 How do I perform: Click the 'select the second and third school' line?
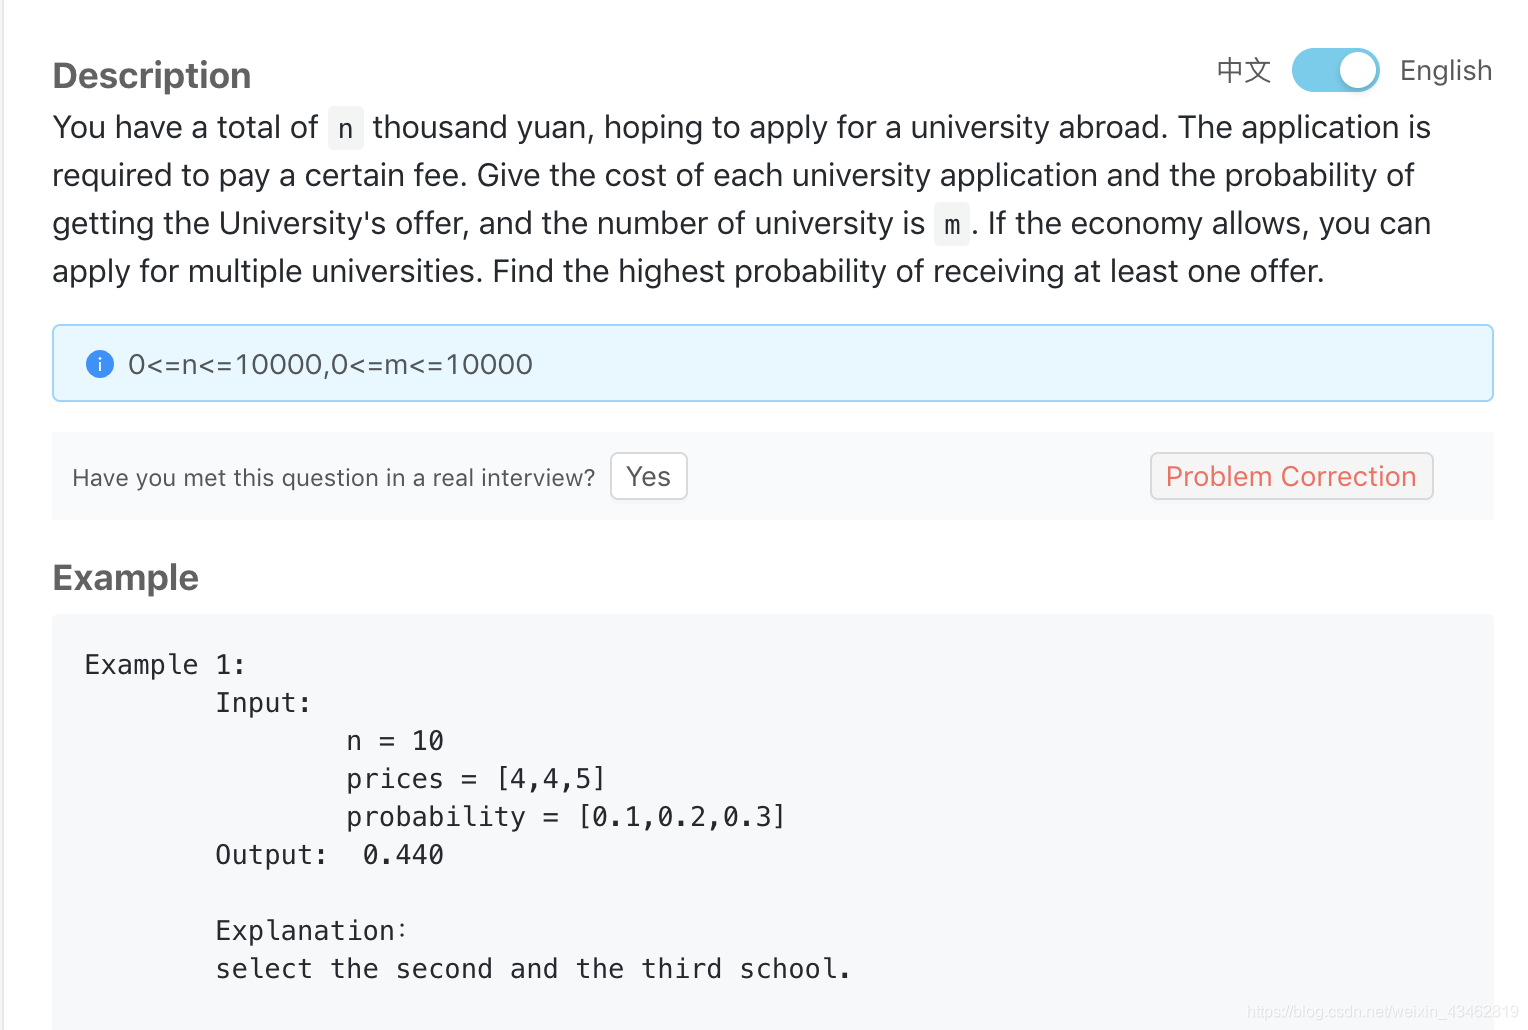point(533,969)
